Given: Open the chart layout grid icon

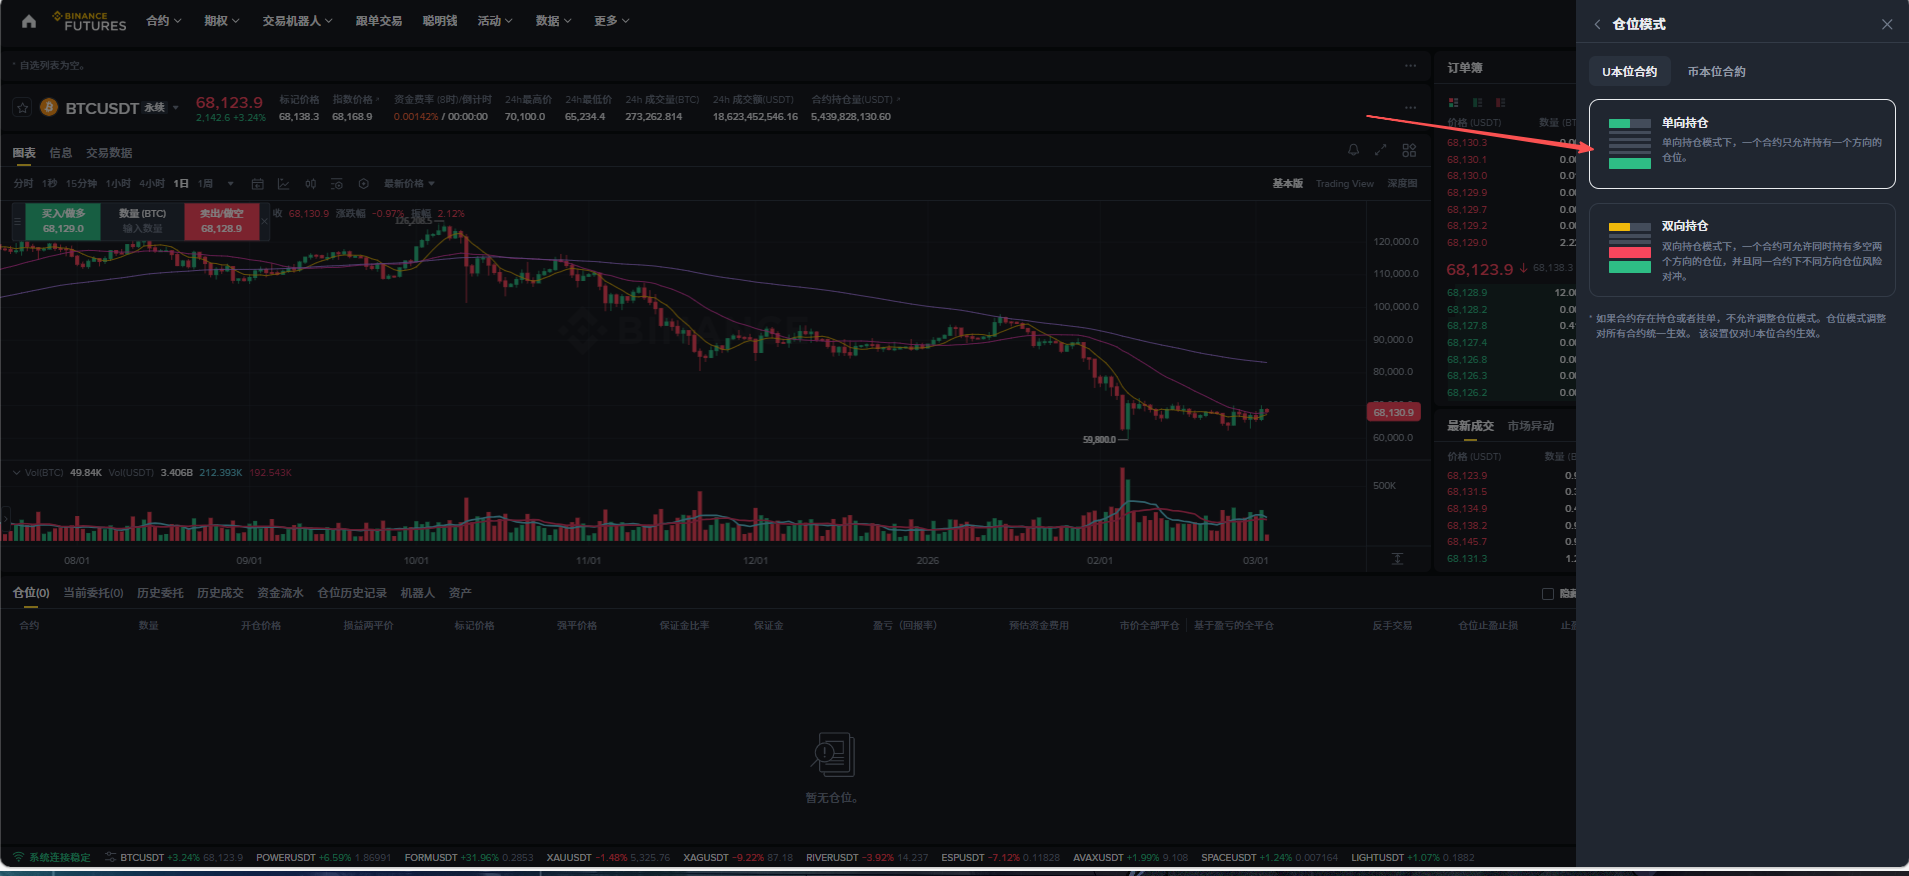Looking at the screenshot, I should (x=1409, y=150).
